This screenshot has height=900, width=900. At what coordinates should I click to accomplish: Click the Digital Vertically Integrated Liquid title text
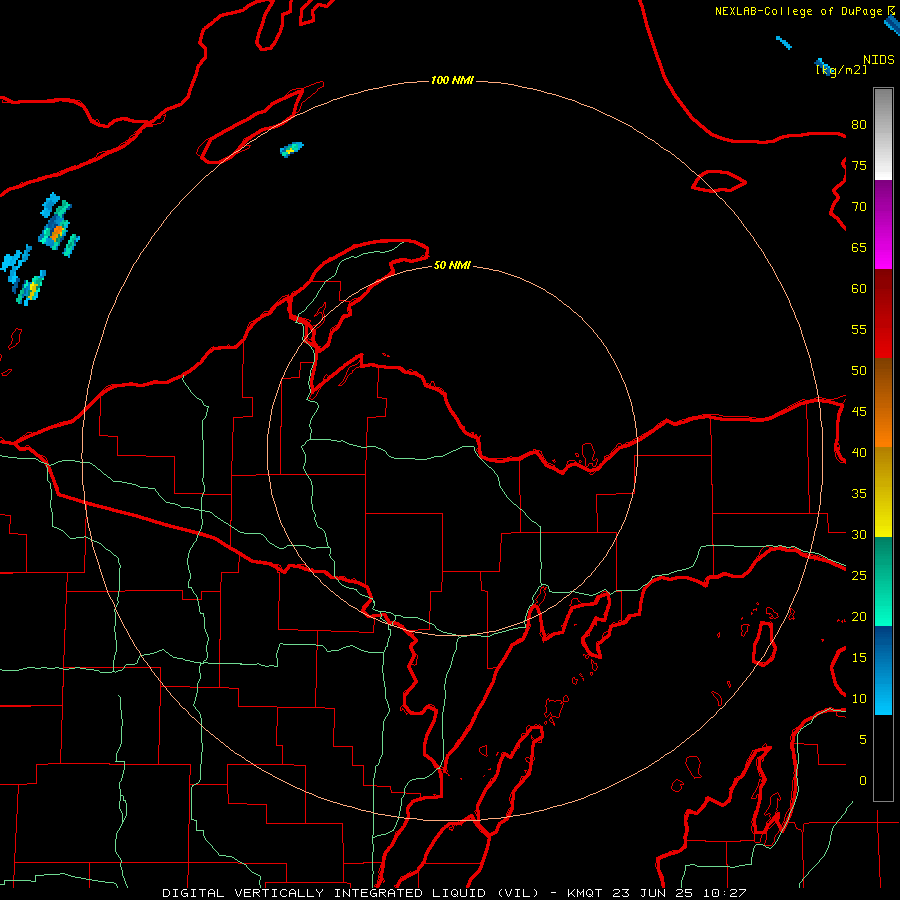coord(351,893)
